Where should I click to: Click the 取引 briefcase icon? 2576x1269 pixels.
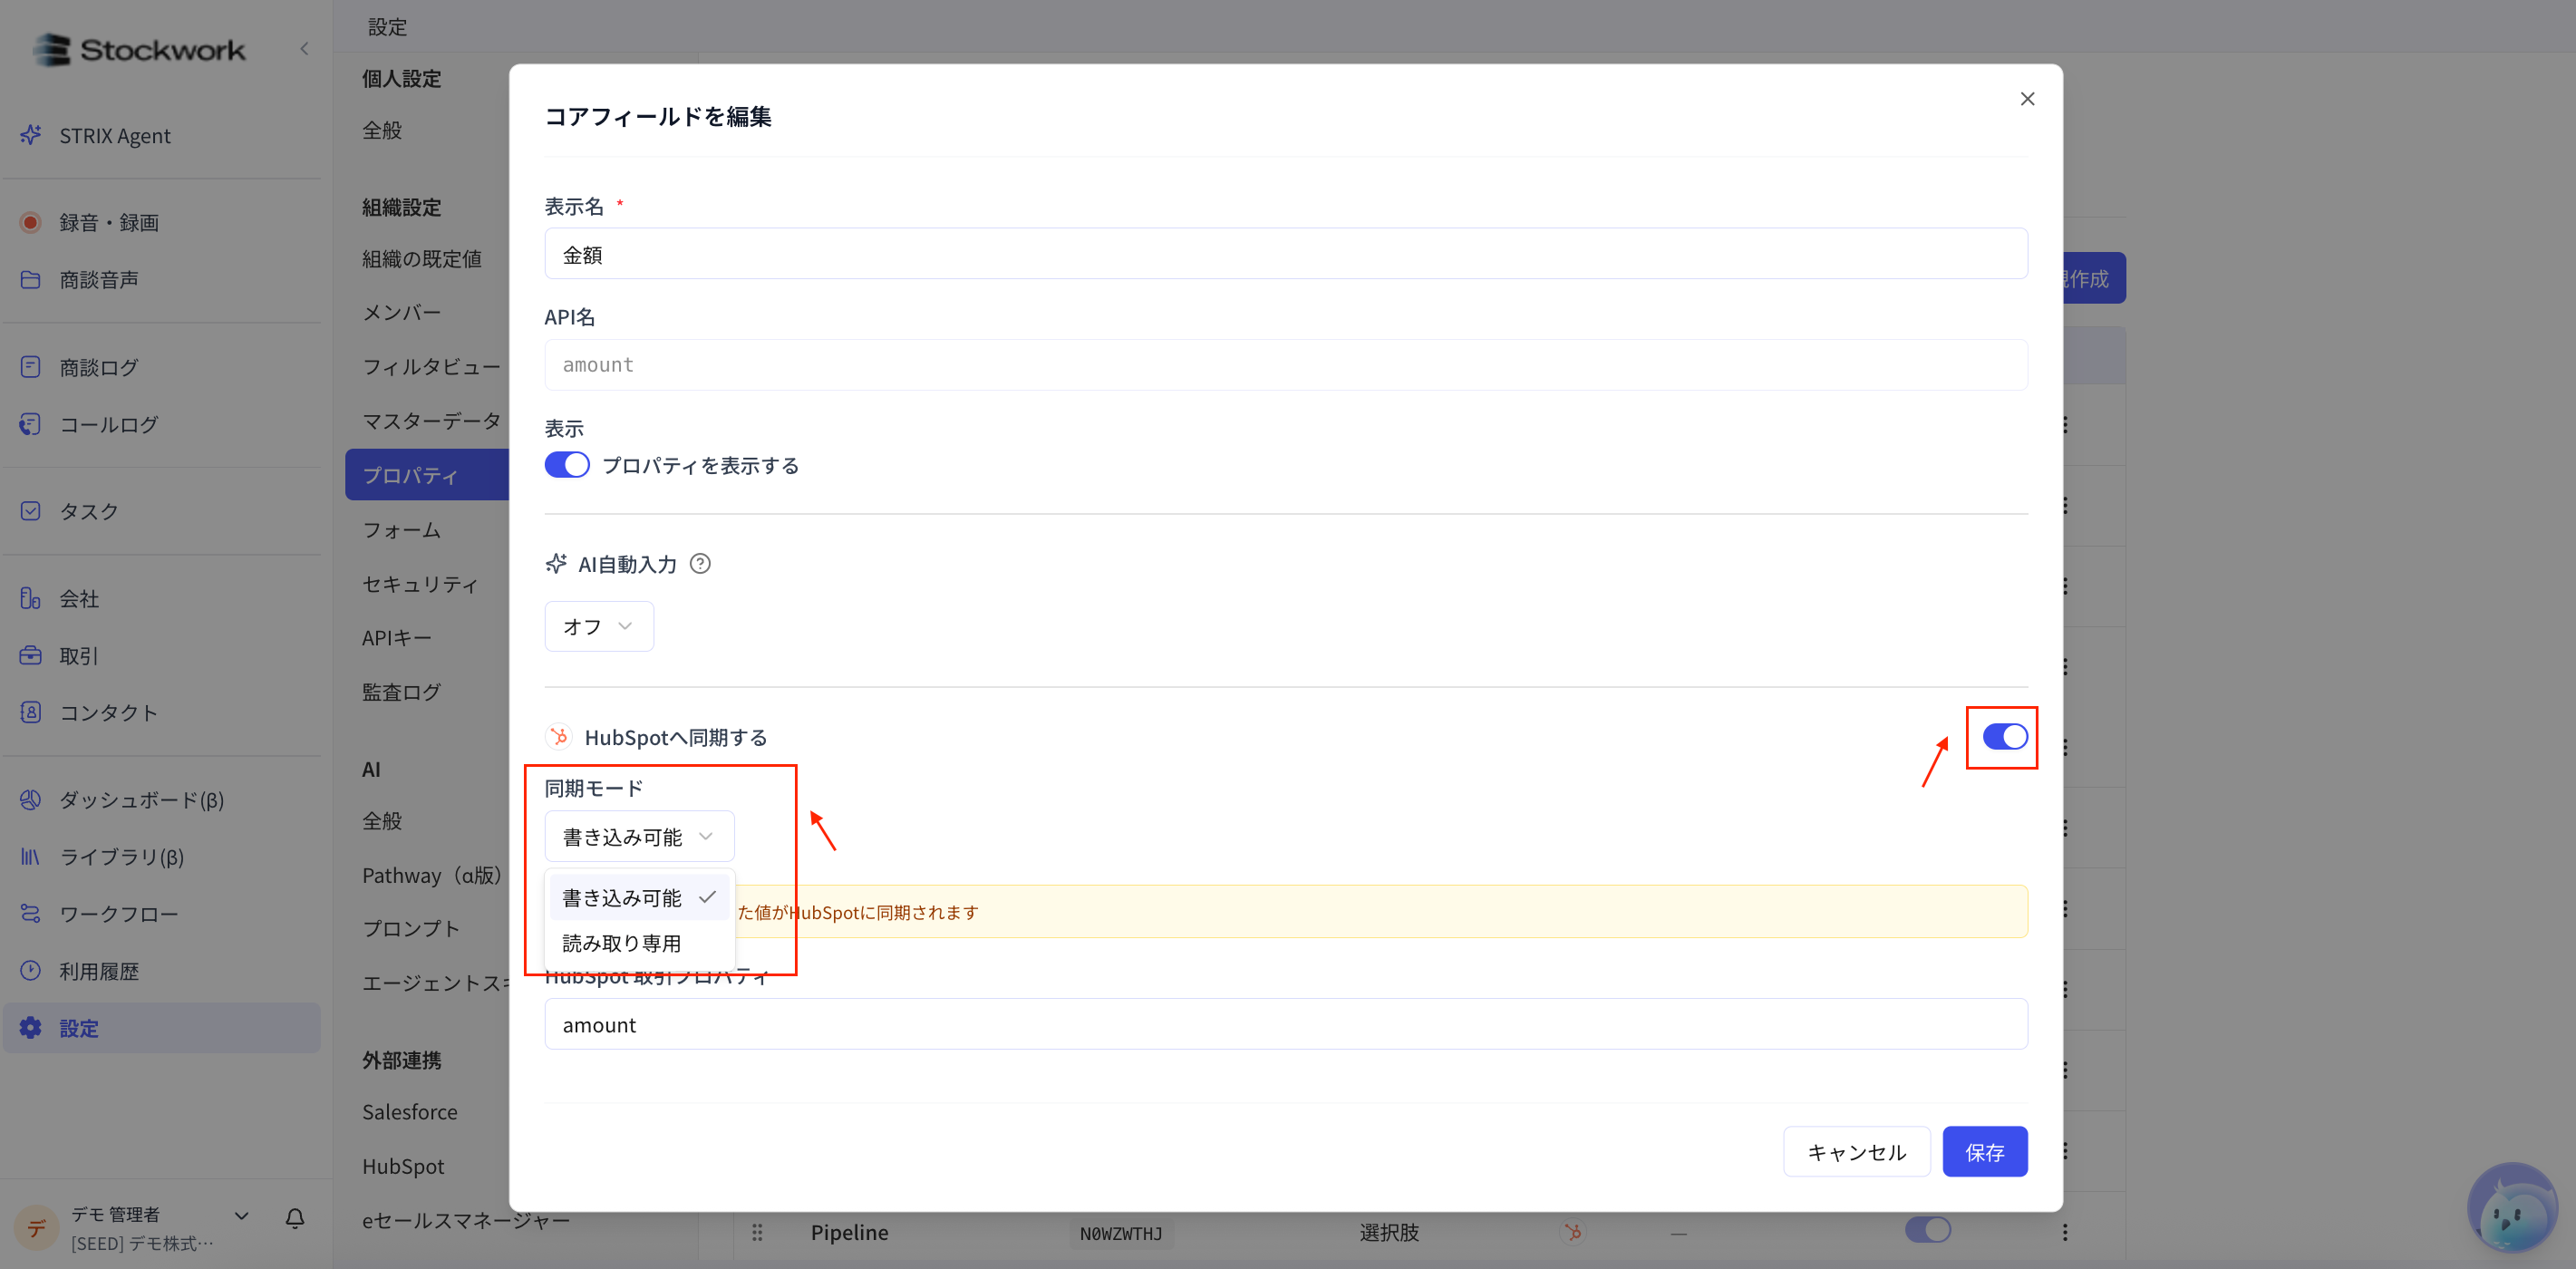31,655
